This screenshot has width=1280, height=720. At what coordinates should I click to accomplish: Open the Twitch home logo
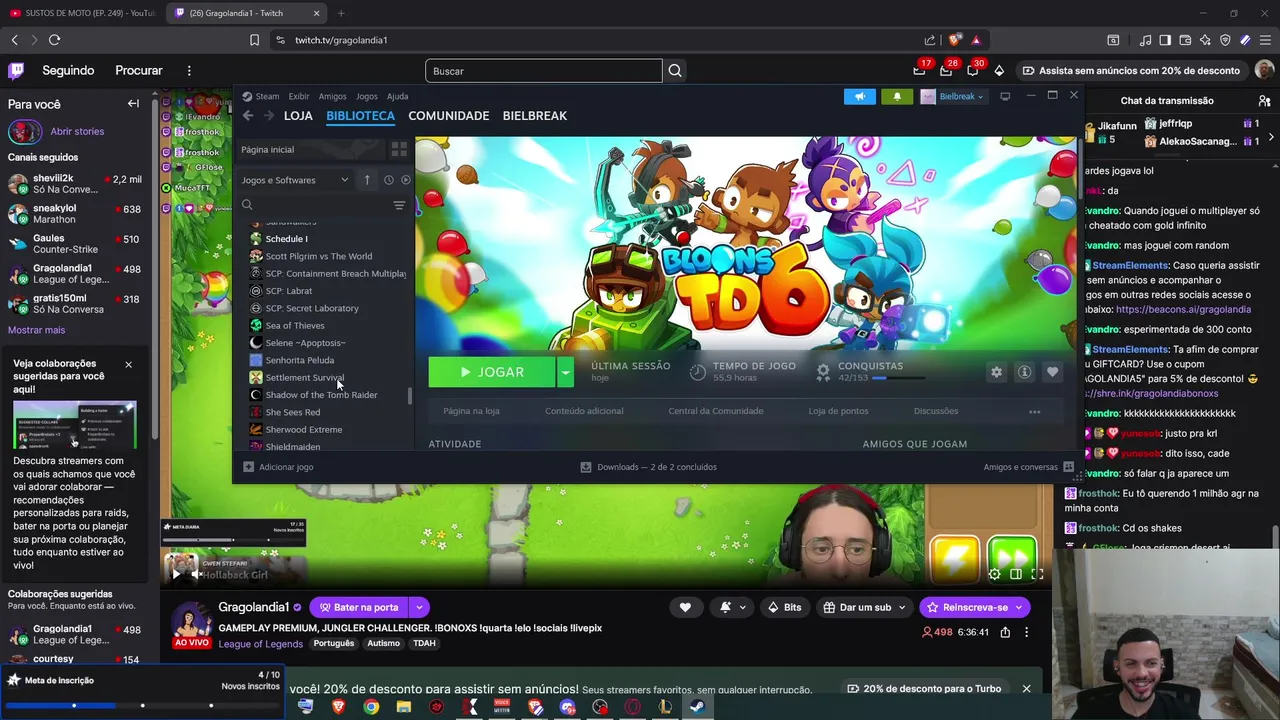click(16, 70)
